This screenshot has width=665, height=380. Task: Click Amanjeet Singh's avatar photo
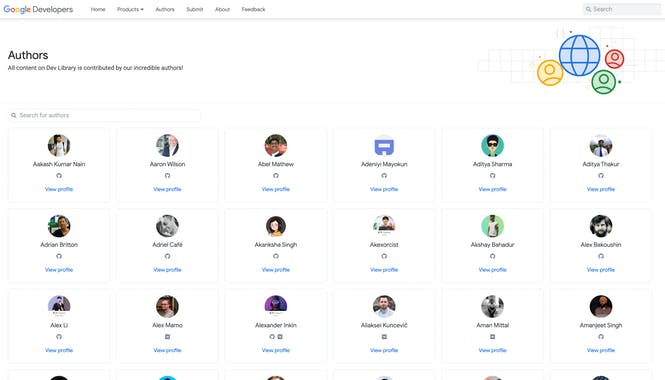[x=601, y=307]
